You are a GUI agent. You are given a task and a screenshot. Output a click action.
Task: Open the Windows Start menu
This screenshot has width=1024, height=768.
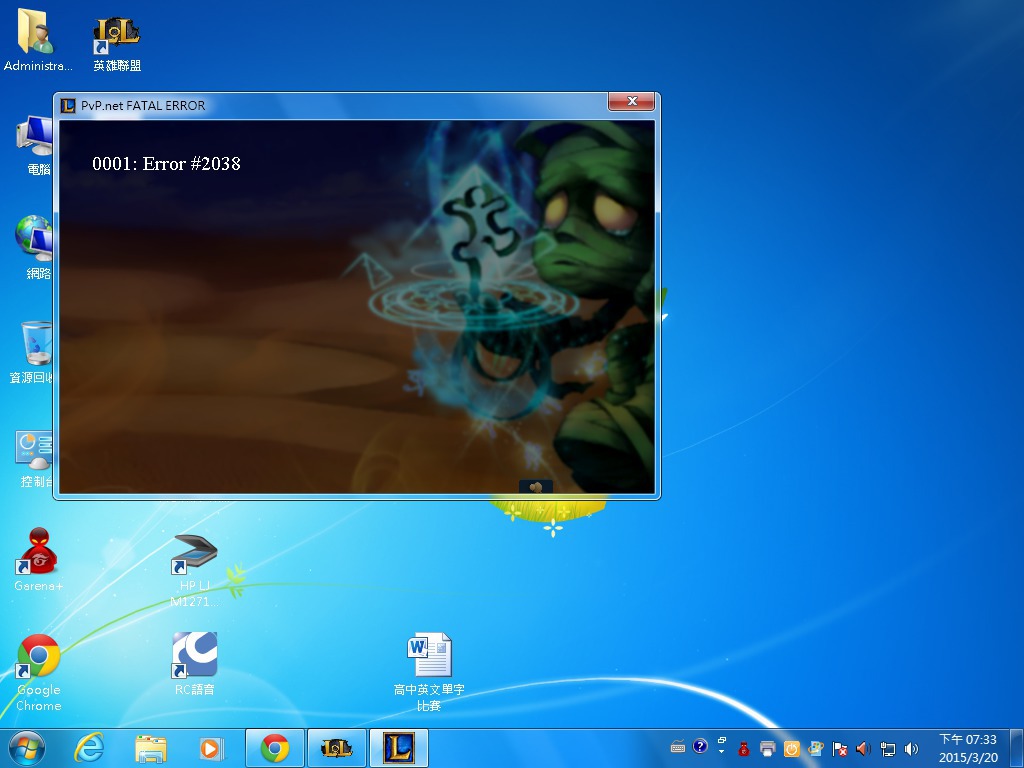tap(27, 748)
